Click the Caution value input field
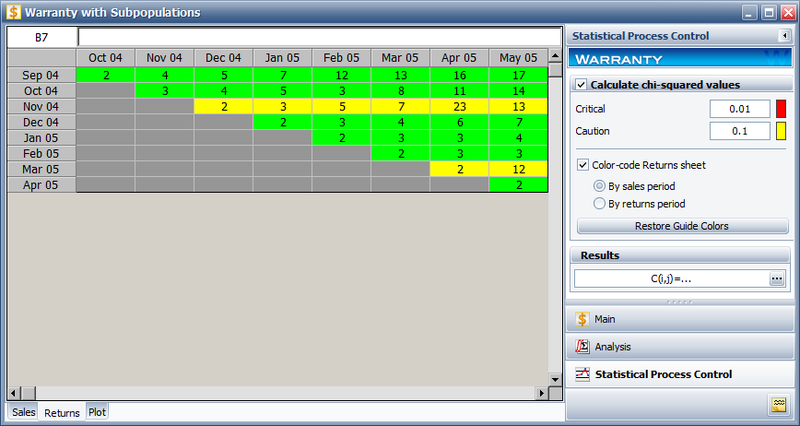 740,130
